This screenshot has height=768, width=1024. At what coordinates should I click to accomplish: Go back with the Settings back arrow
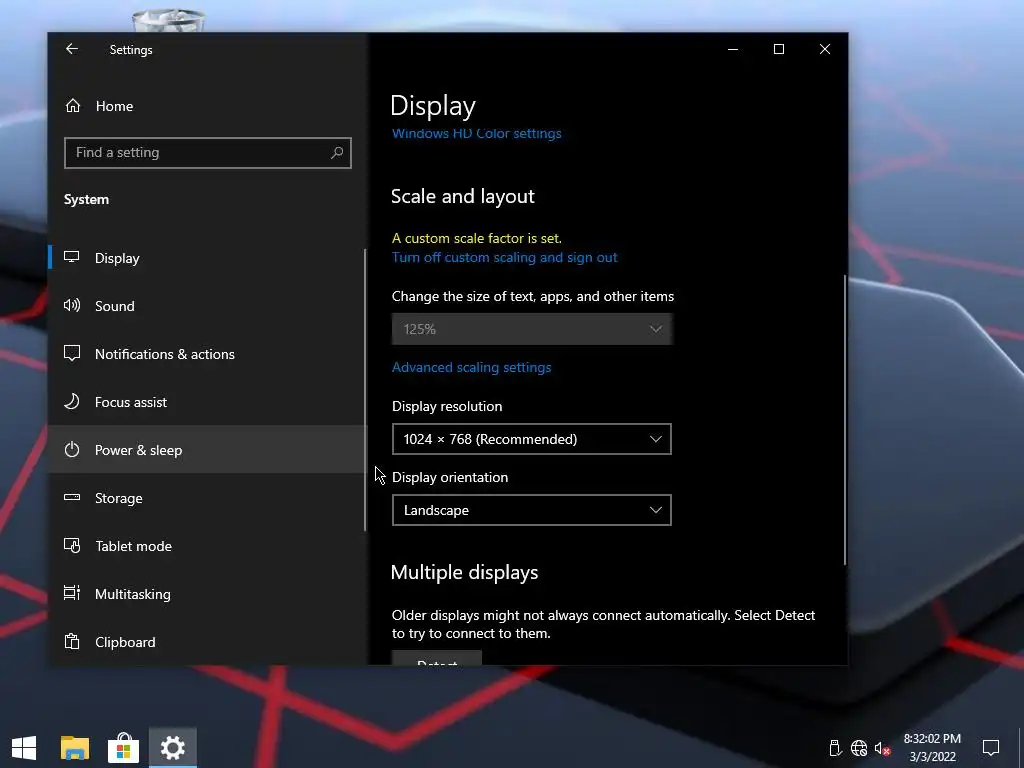pyautogui.click(x=72, y=49)
